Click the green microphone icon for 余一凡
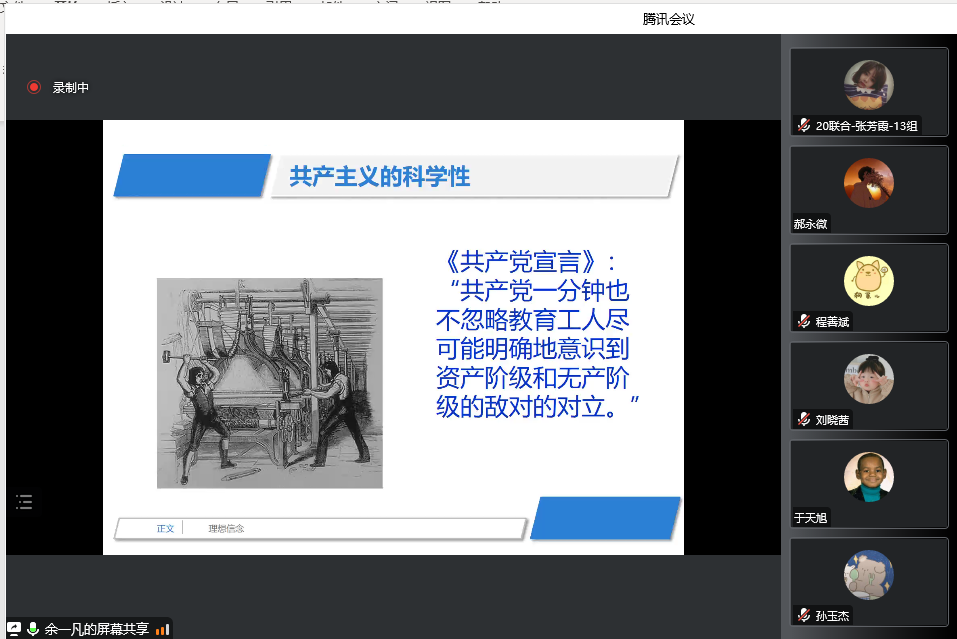 33,629
